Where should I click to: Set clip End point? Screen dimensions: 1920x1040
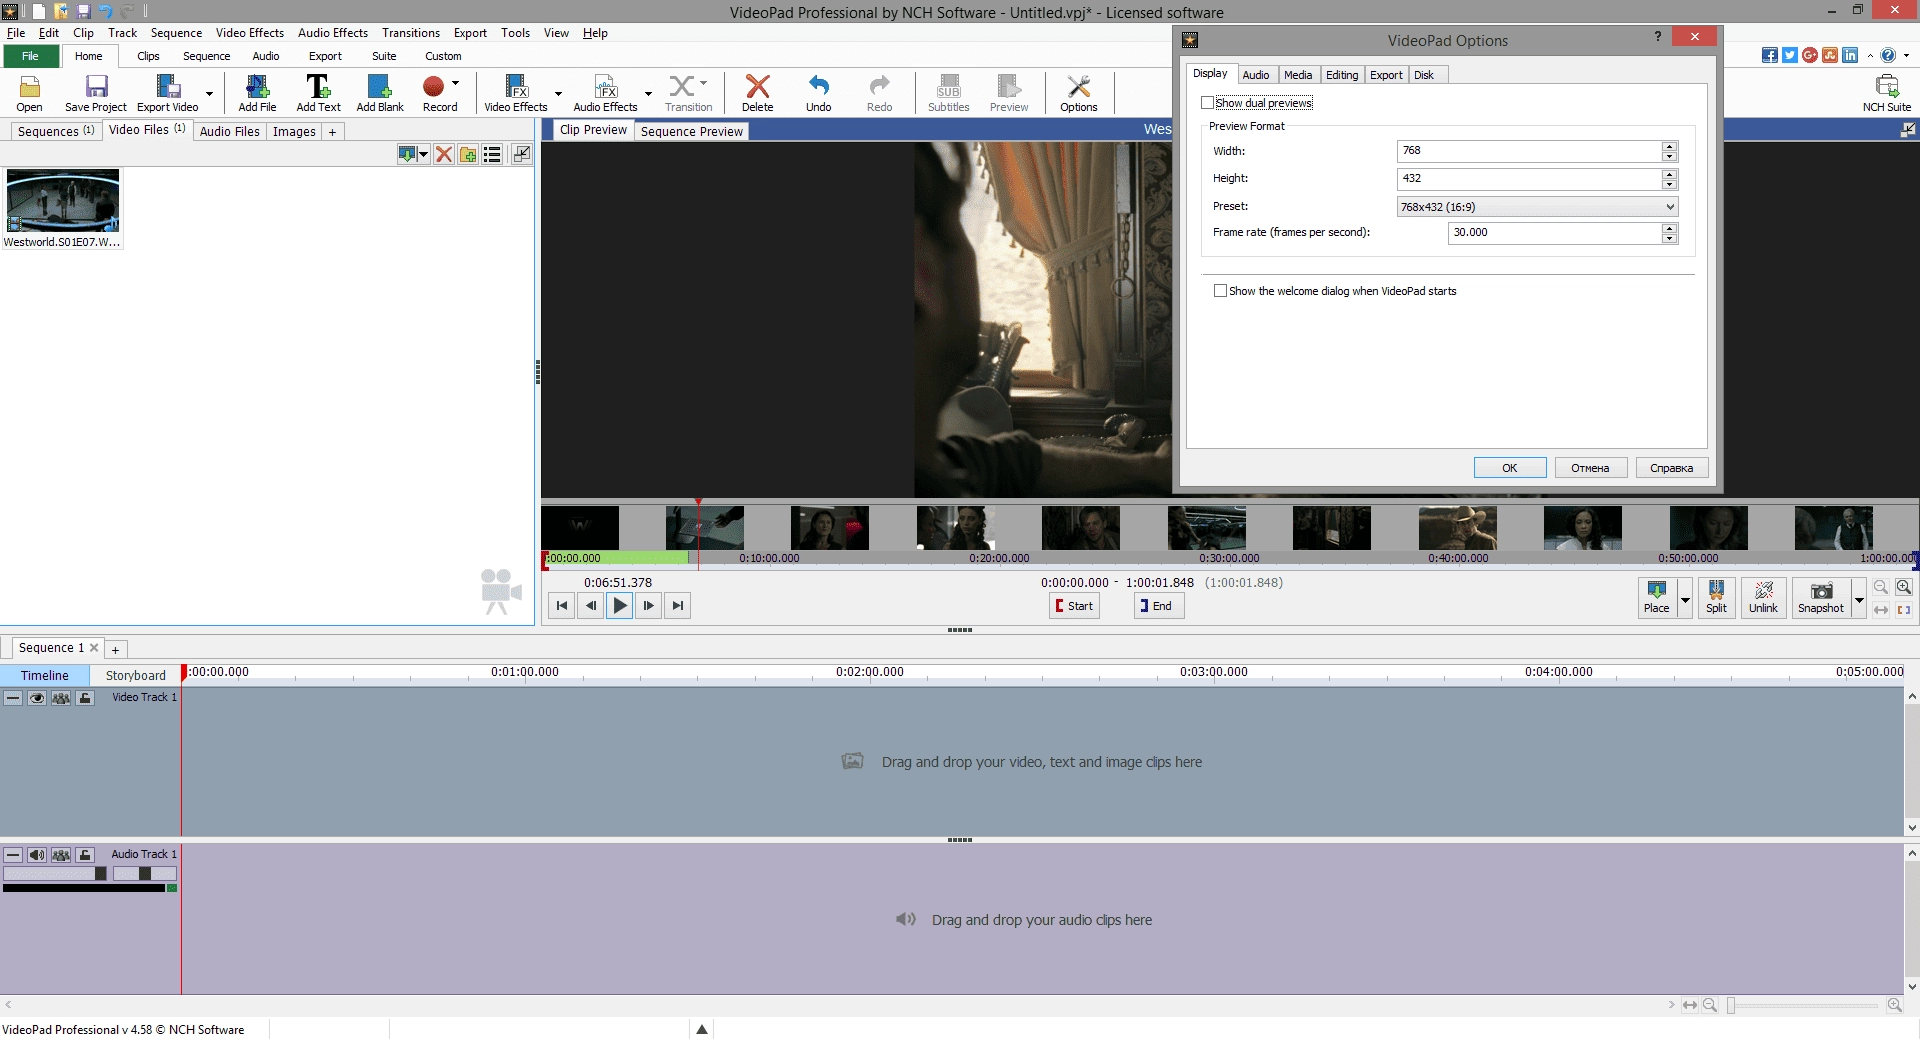[1158, 606]
